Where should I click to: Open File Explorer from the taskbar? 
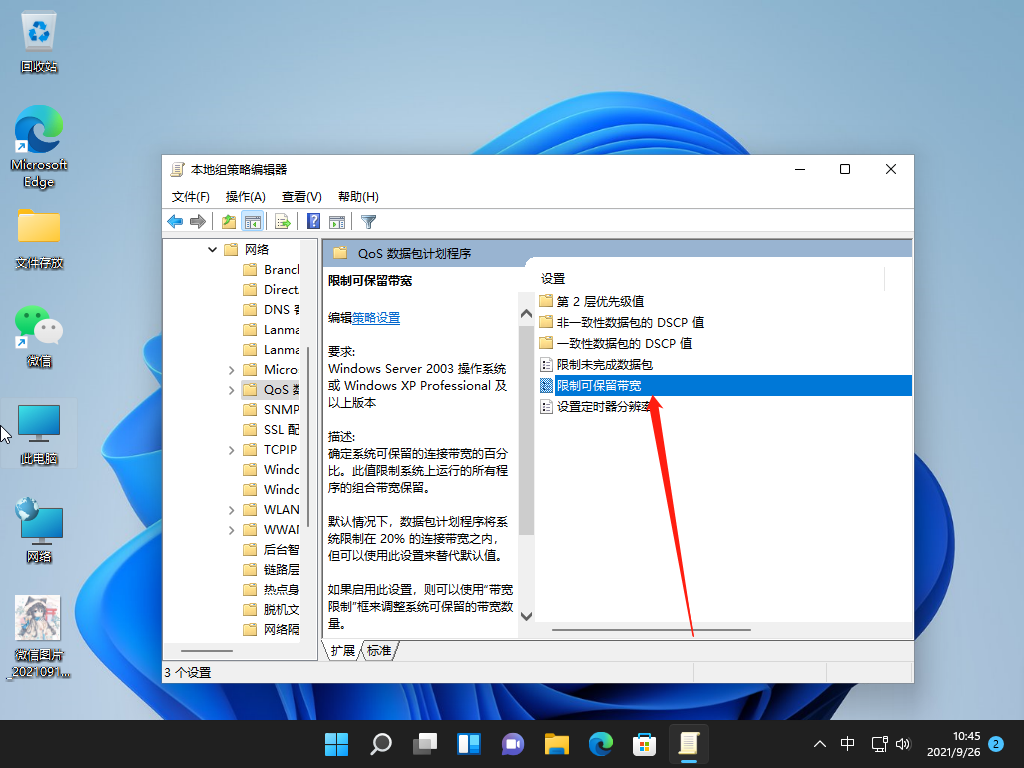pyautogui.click(x=556, y=744)
